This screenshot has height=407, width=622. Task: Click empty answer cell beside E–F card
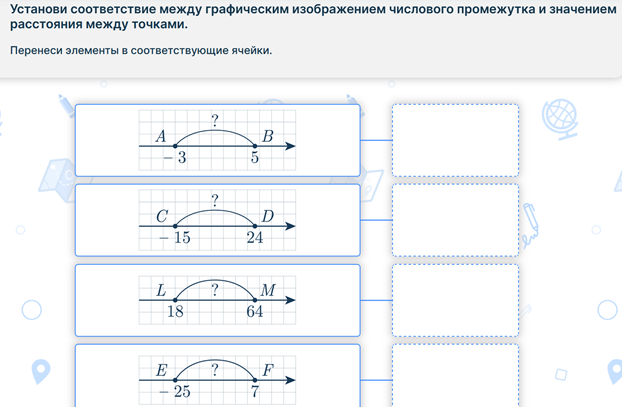pyautogui.click(x=455, y=376)
